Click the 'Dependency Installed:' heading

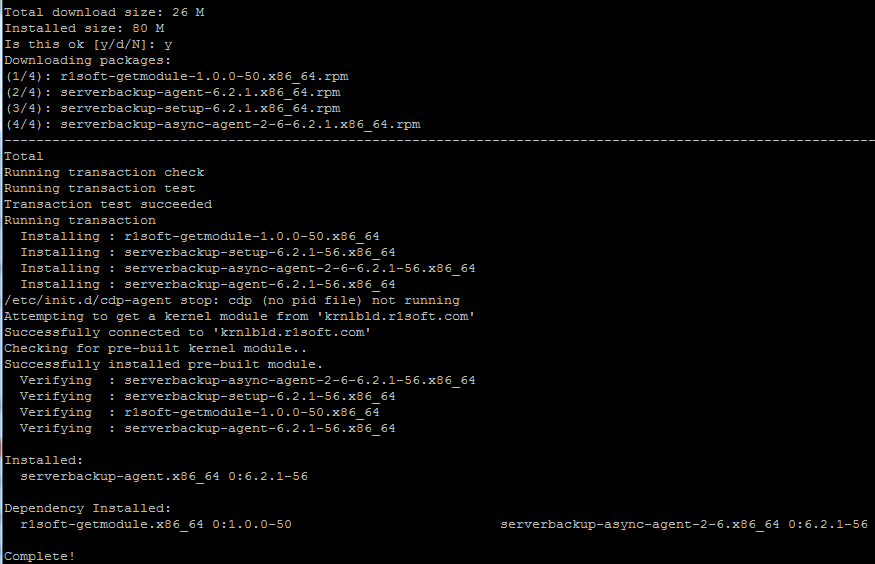click(x=88, y=508)
